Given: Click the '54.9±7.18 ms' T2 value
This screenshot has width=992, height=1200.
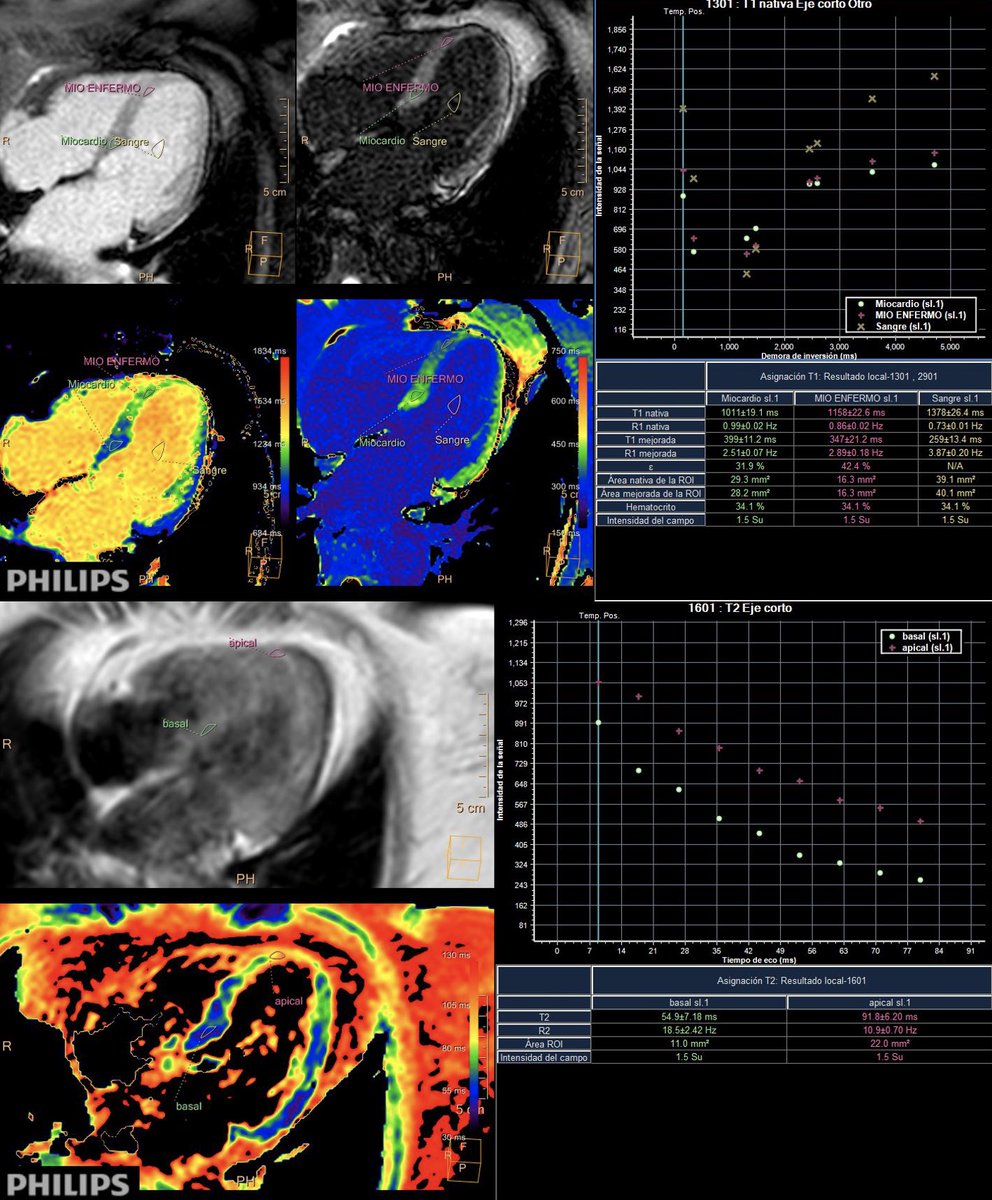Looking at the screenshot, I should pyautogui.click(x=689, y=1016).
